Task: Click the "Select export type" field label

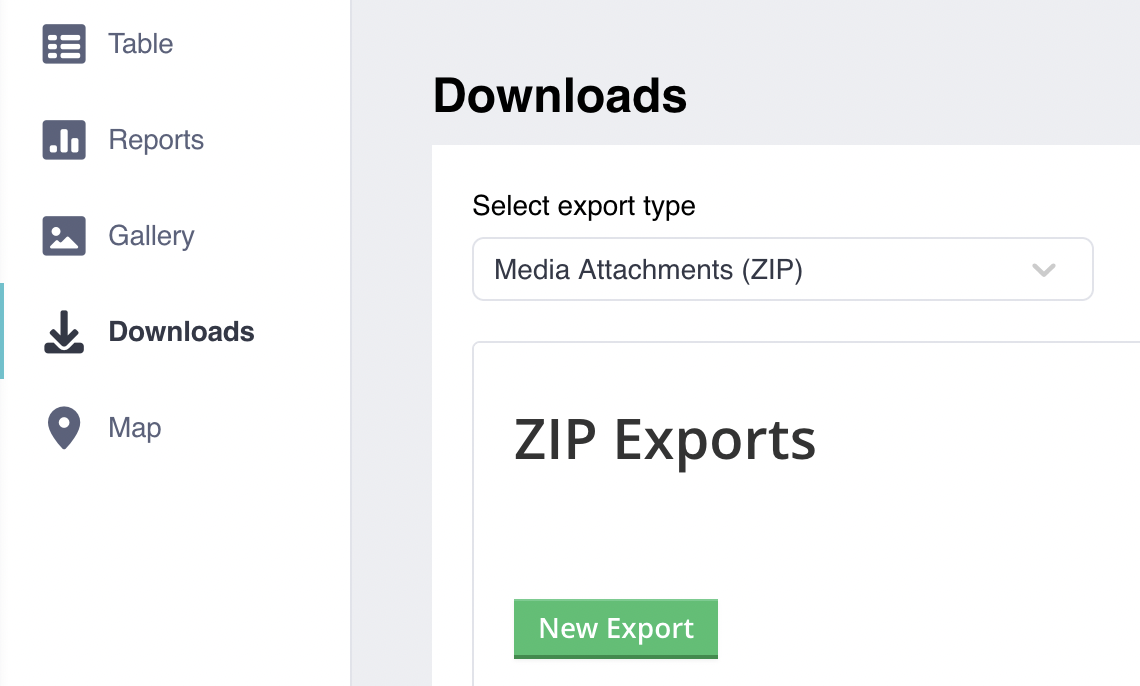Action: (x=584, y=206)
